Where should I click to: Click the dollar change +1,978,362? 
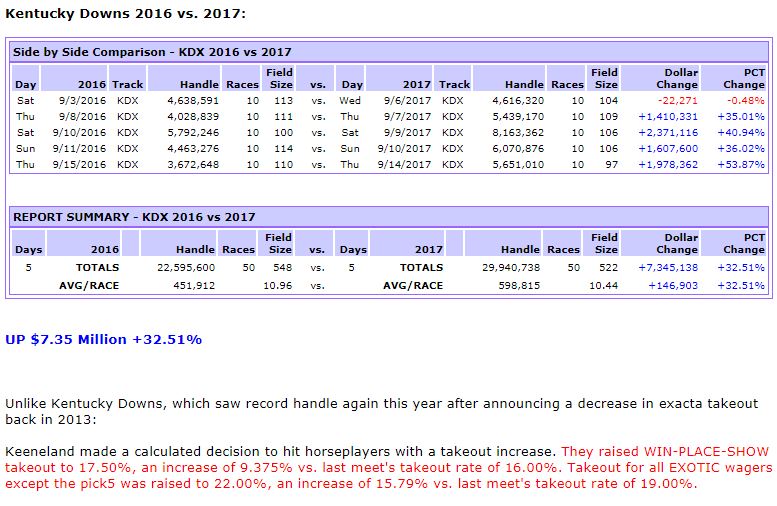click(x=668, y=164)
